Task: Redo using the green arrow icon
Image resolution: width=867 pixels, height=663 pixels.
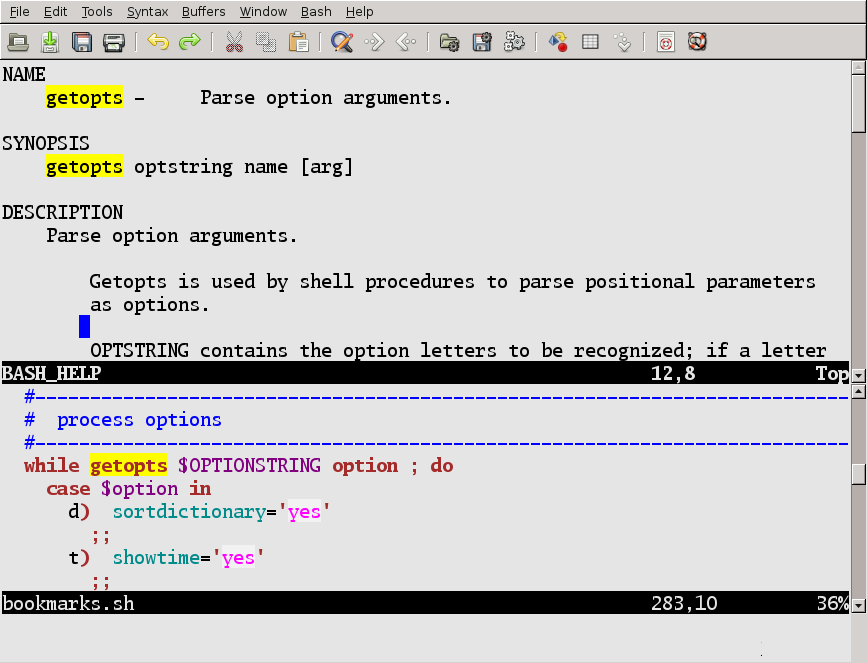Action: pyautogui.click(x=189, y=42)
